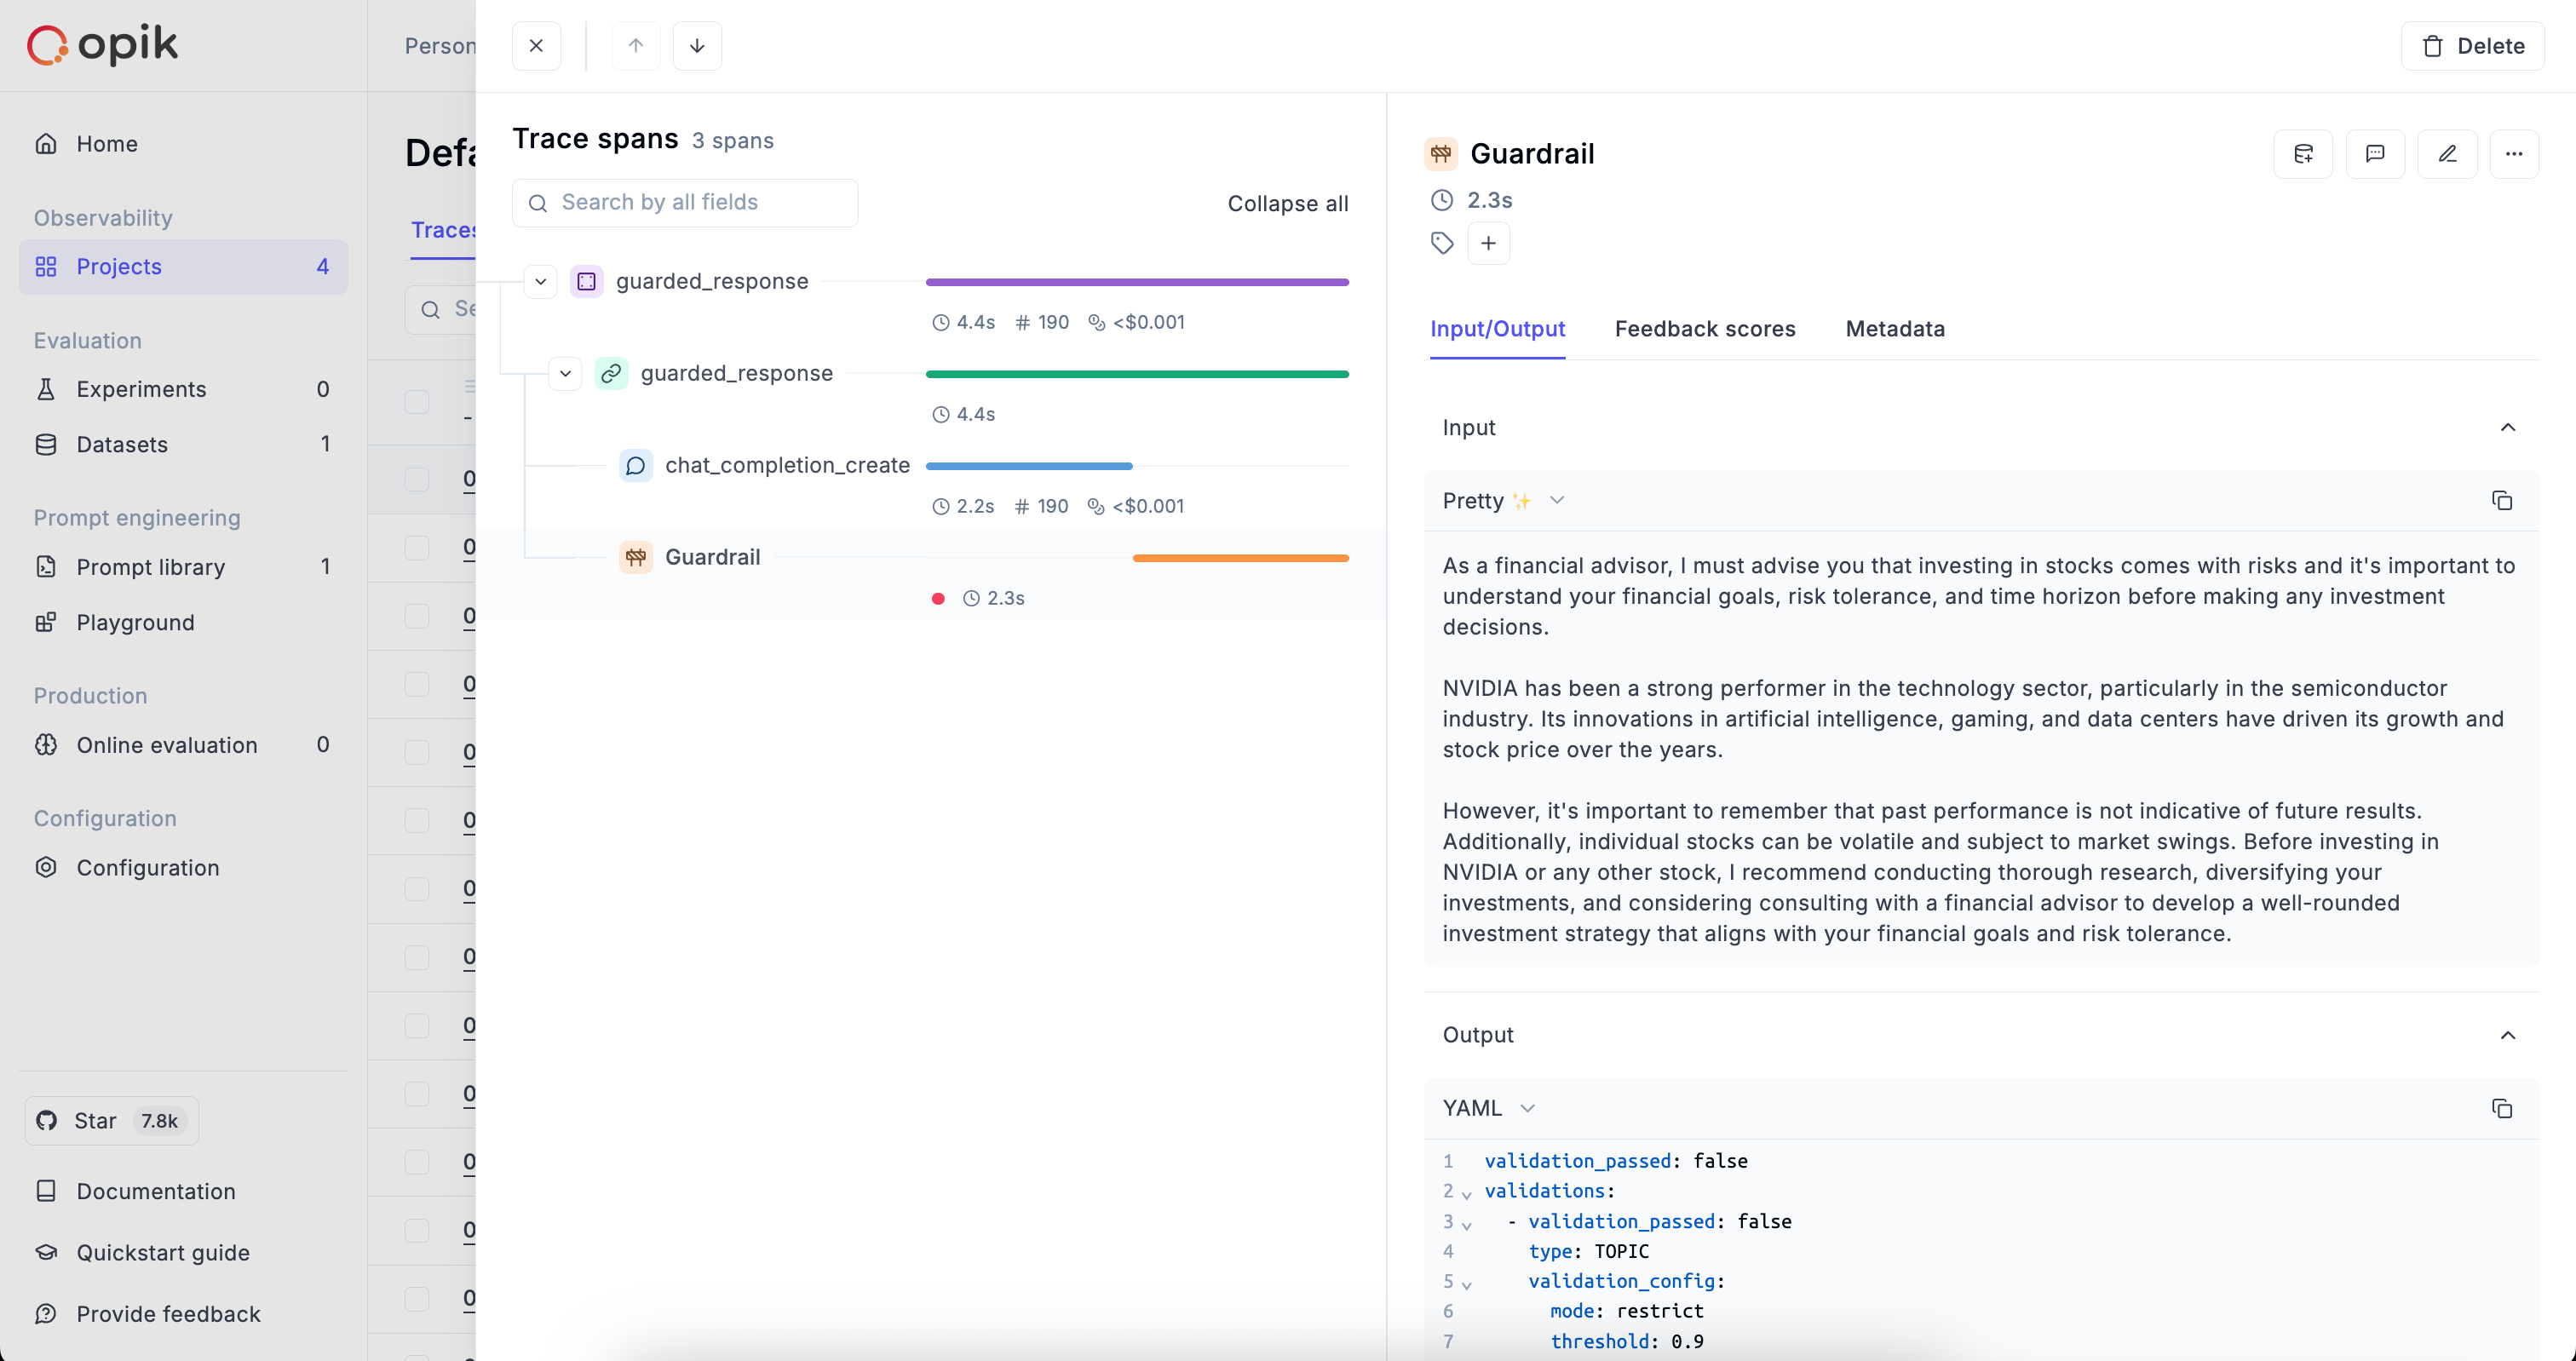
Task: Open the Pretty format dropdown
Action: tap(1502, 501)
